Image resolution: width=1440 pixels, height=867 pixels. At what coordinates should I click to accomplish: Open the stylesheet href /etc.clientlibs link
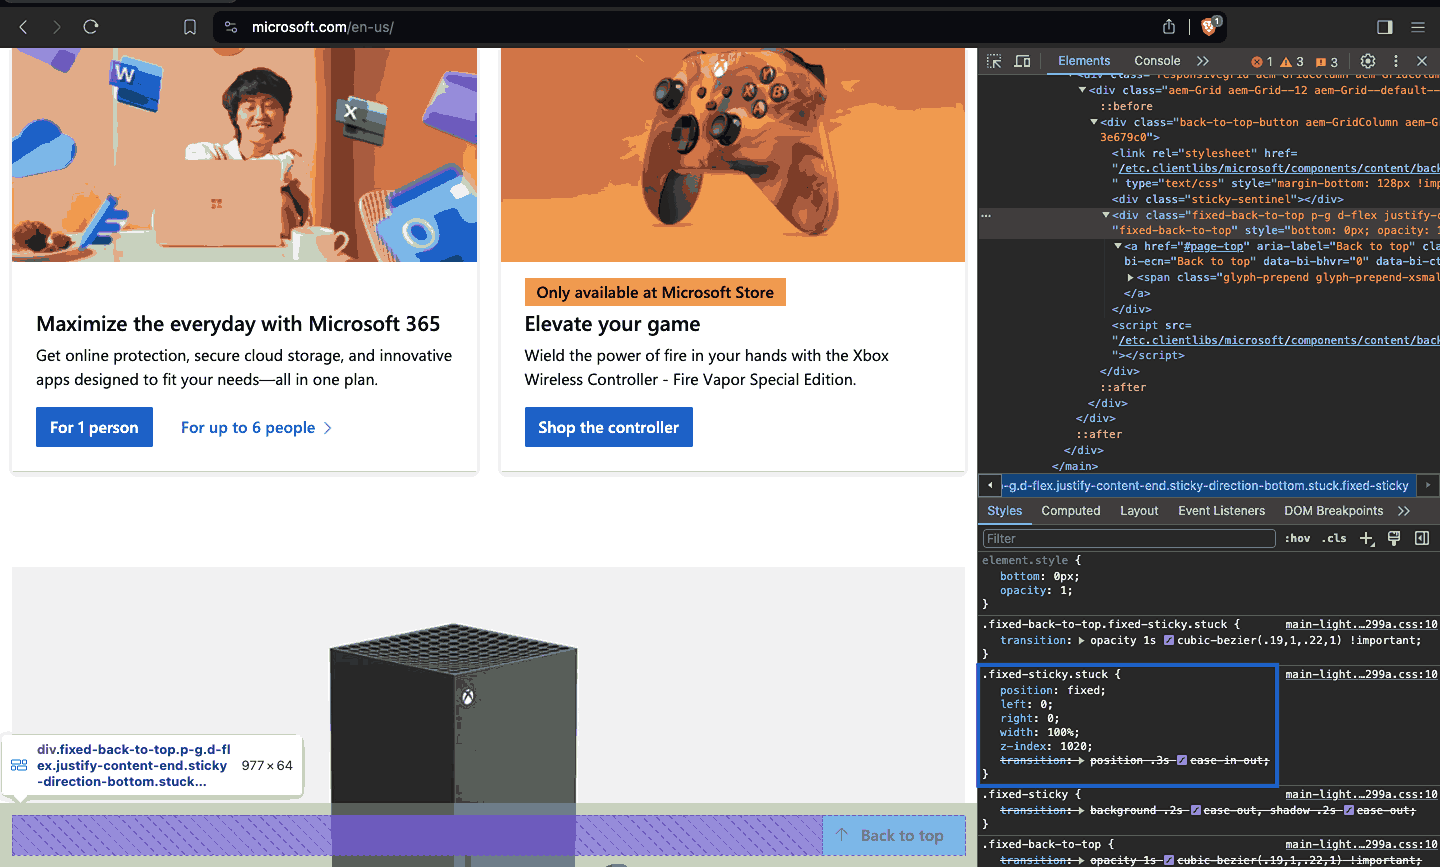click(1278, 168)
